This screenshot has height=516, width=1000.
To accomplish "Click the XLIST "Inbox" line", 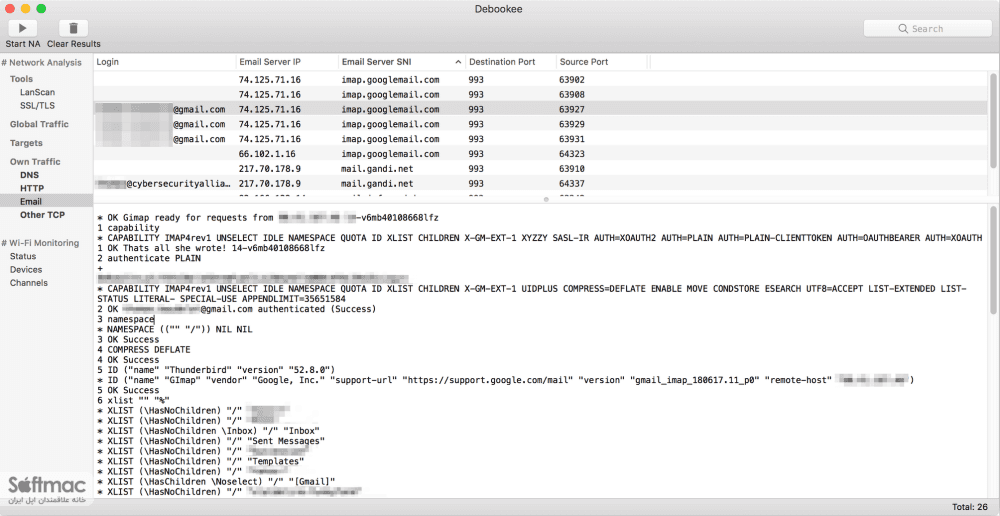I will [209, 431].
